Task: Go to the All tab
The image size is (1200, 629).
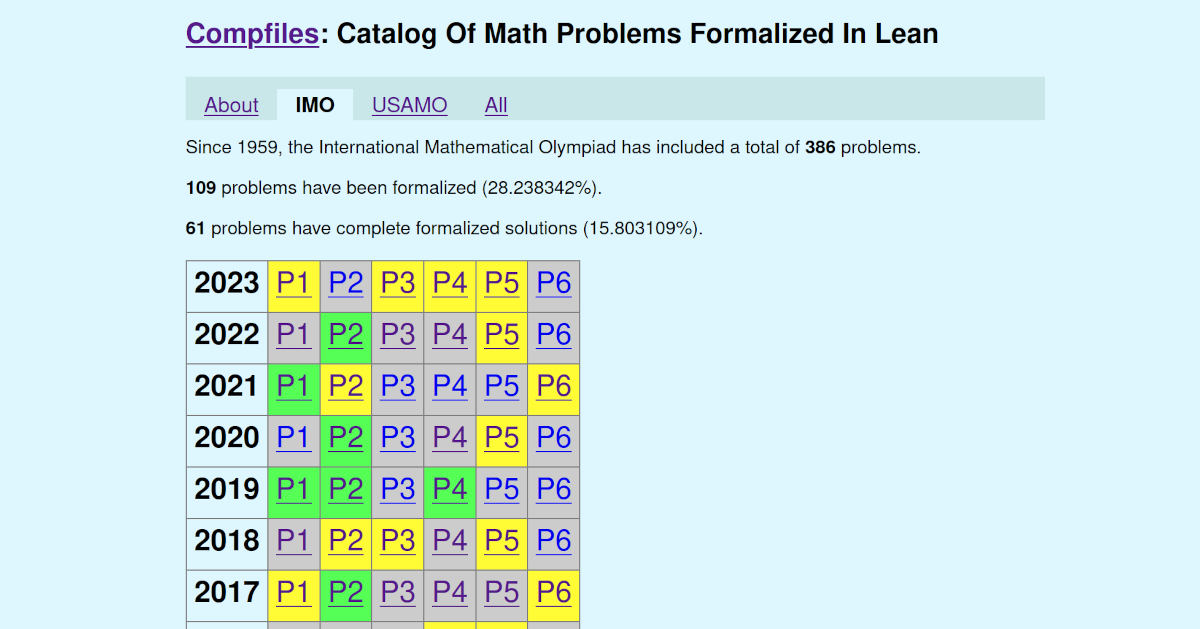Action: pyautogui.click(x=496, y=105)
